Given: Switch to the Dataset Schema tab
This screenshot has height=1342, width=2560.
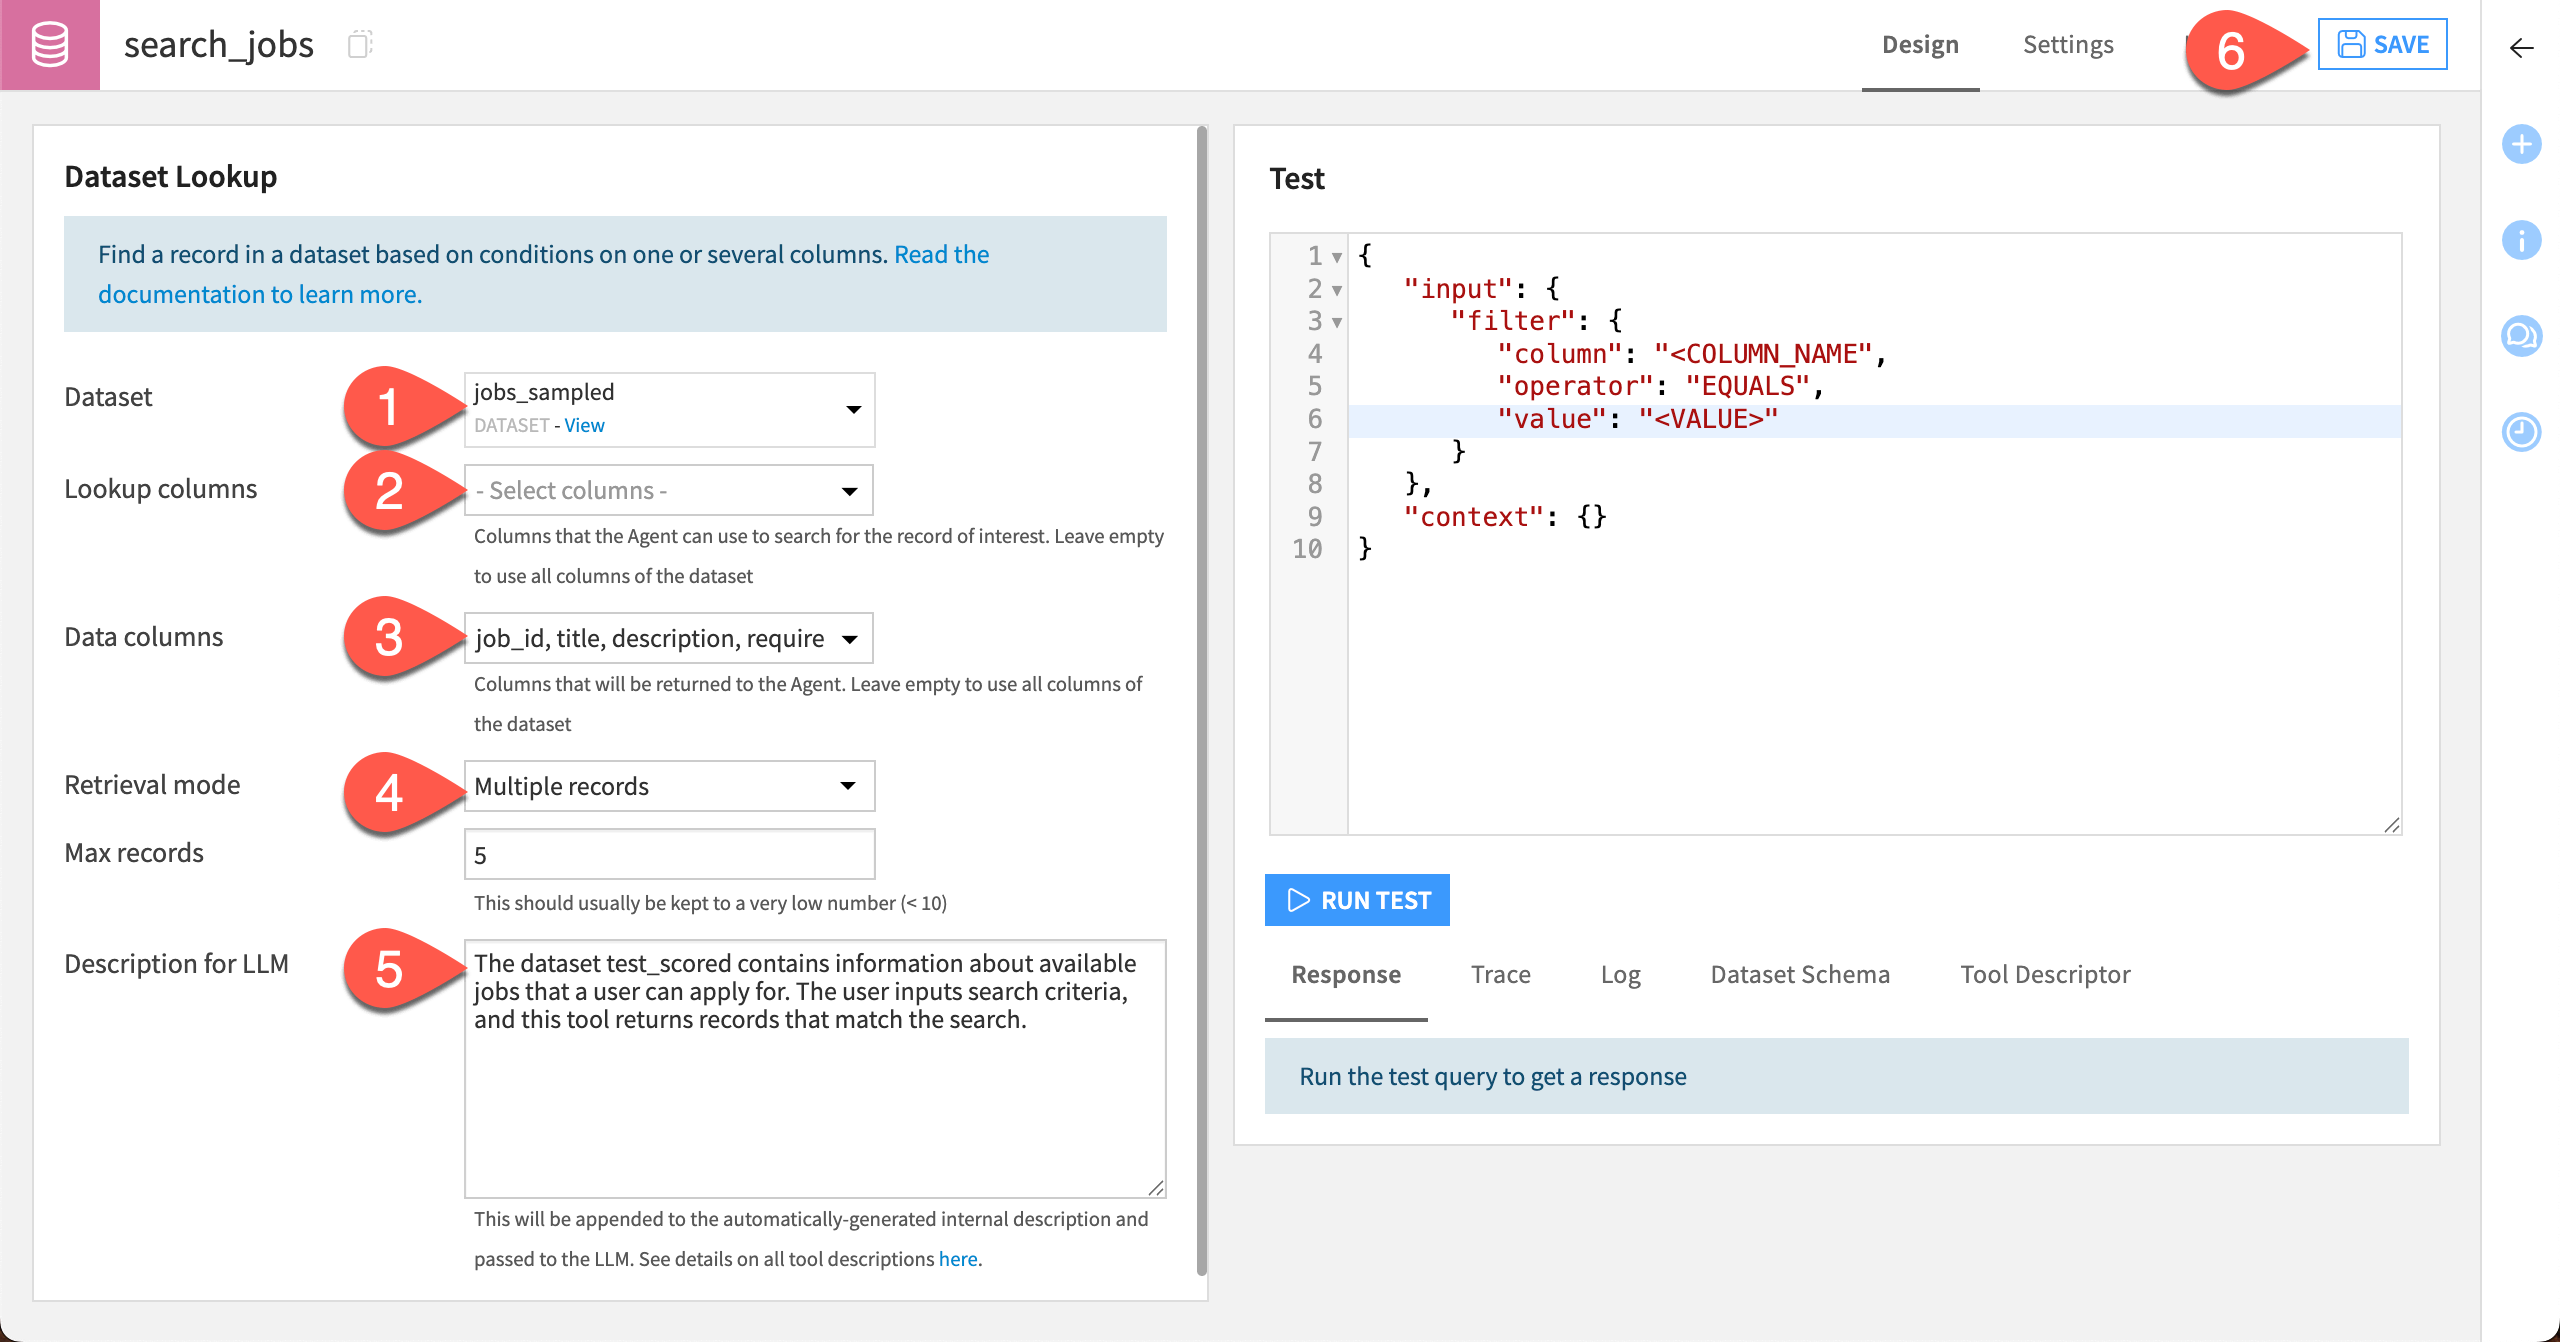Looking at the screenshot, I should click(x=1799, y=974).
